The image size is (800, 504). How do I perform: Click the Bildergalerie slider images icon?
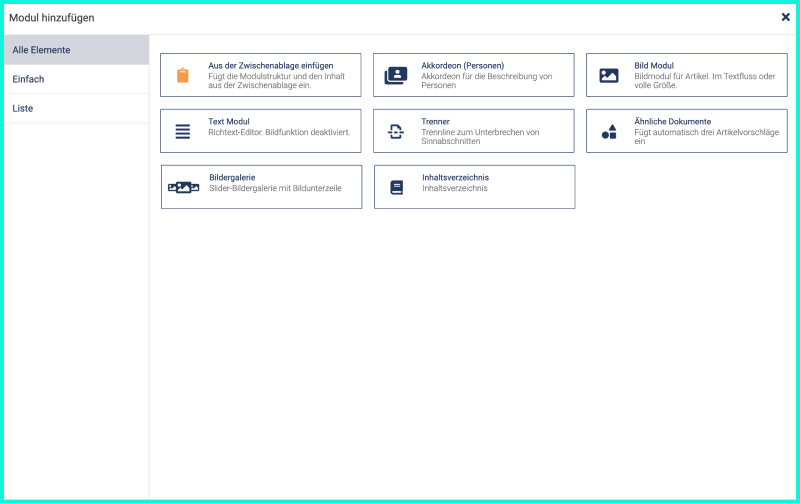point(184,187)
